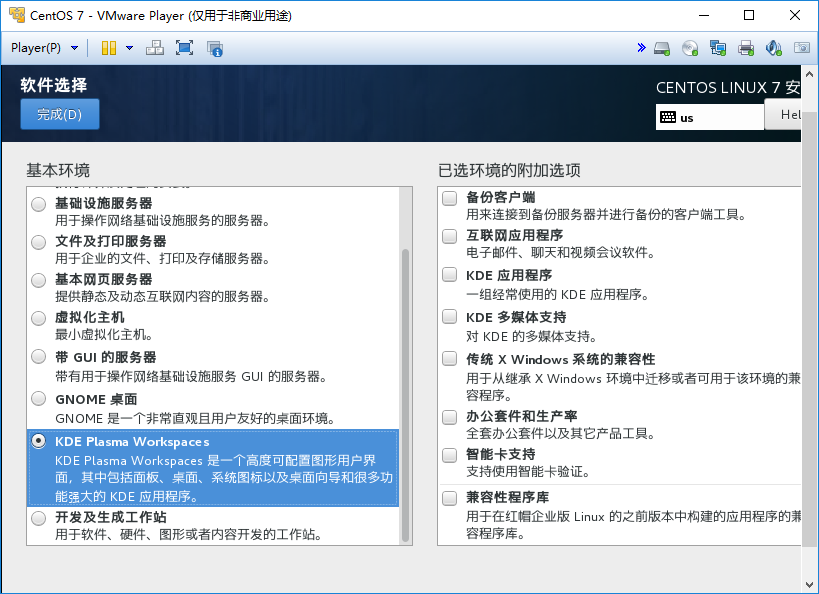Click the camera/screenshot device icon
The image size is (819, 594).
pos(802,48)
